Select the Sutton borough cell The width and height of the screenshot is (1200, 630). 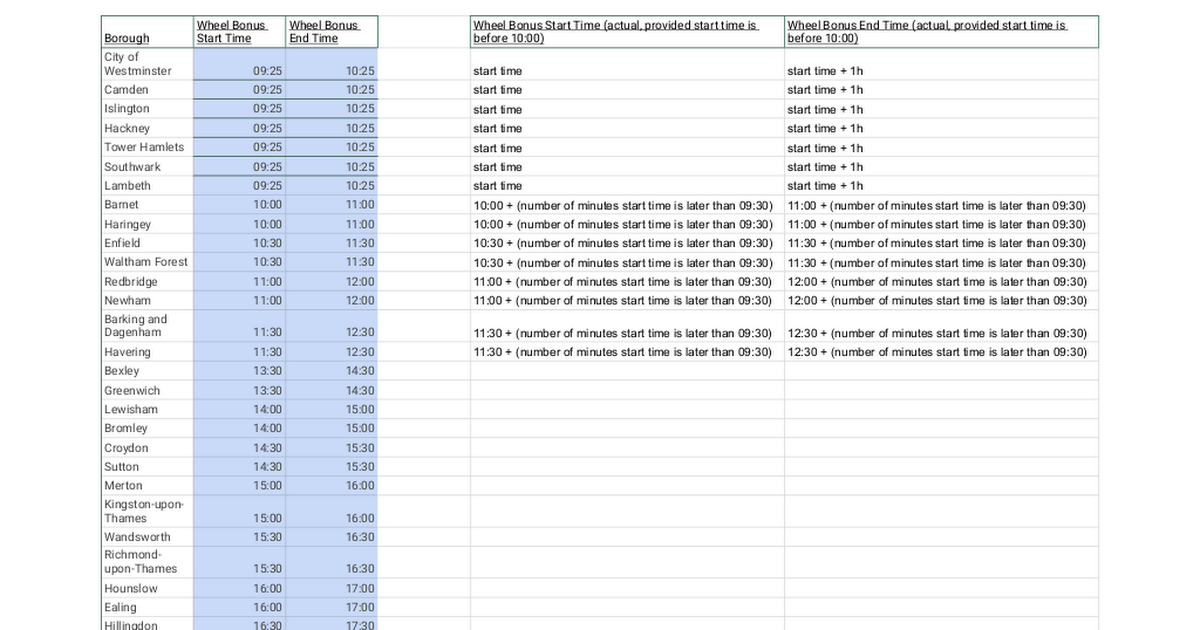146,467
